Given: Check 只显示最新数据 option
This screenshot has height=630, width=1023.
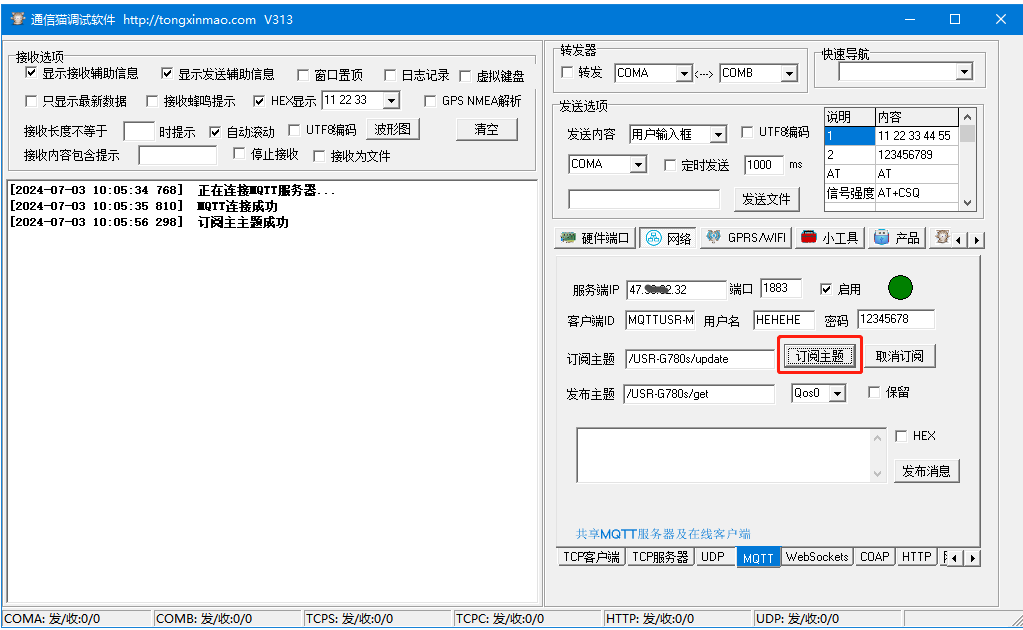Looking at the screenshot, I should click(31, 101).
